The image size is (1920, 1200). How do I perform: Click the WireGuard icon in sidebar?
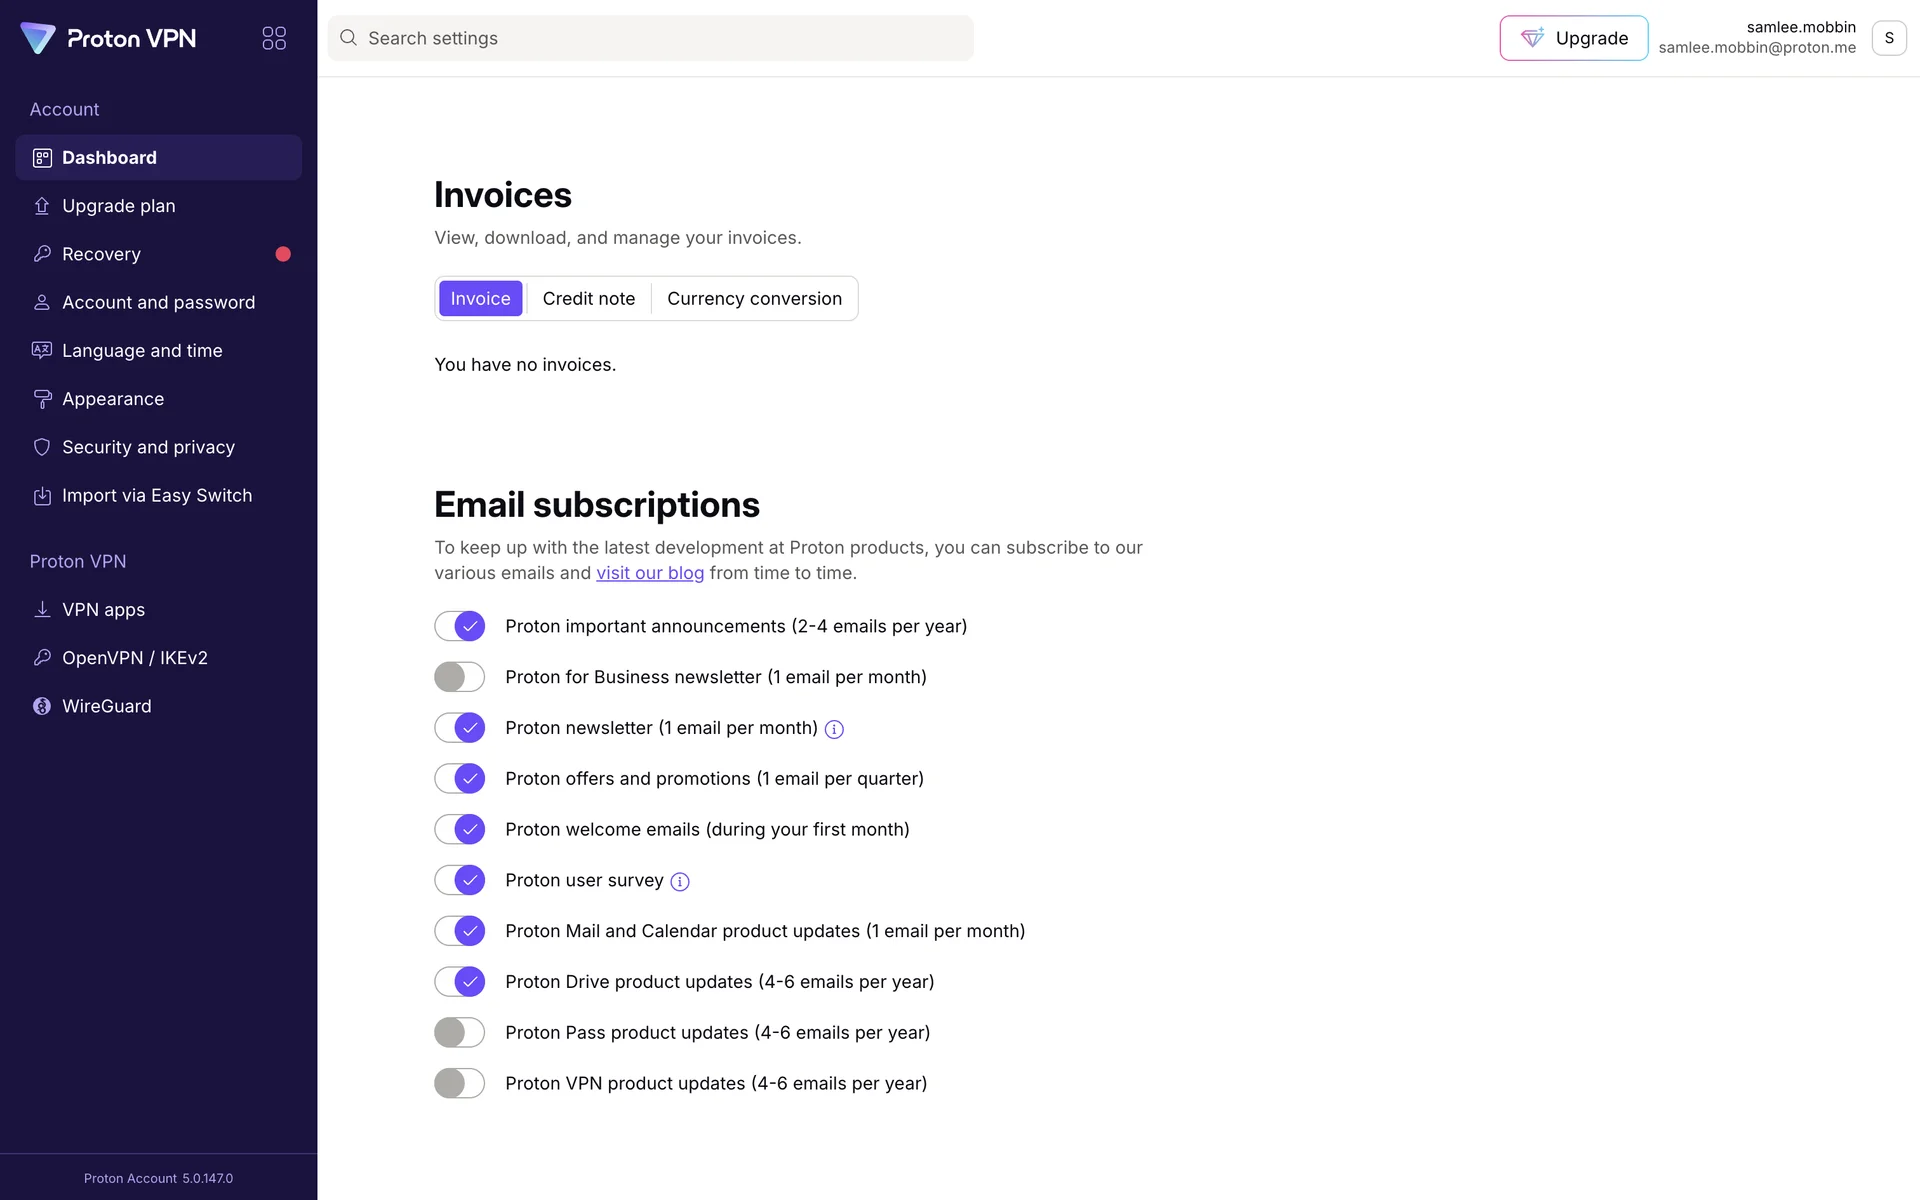tap(42, 706)
